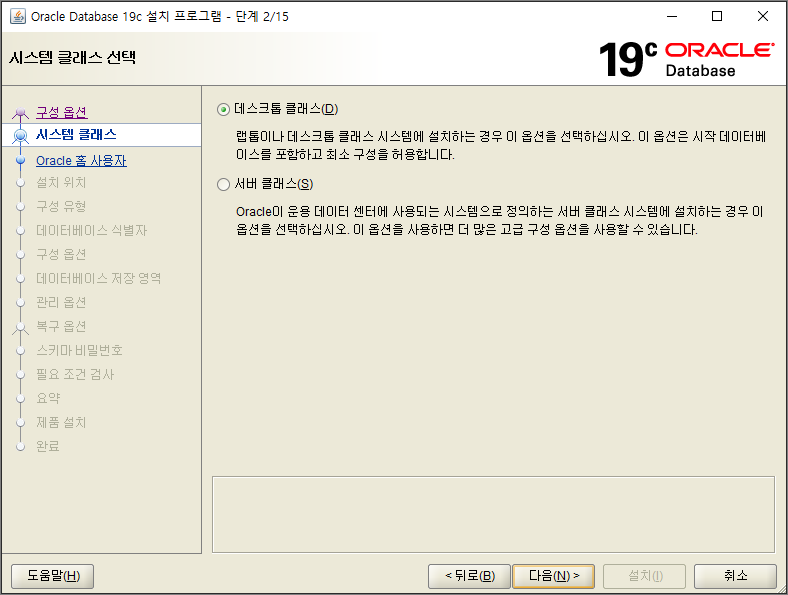Click the disabled 설치(I) button
Viewport: 788px width, 595px height.
645,576
